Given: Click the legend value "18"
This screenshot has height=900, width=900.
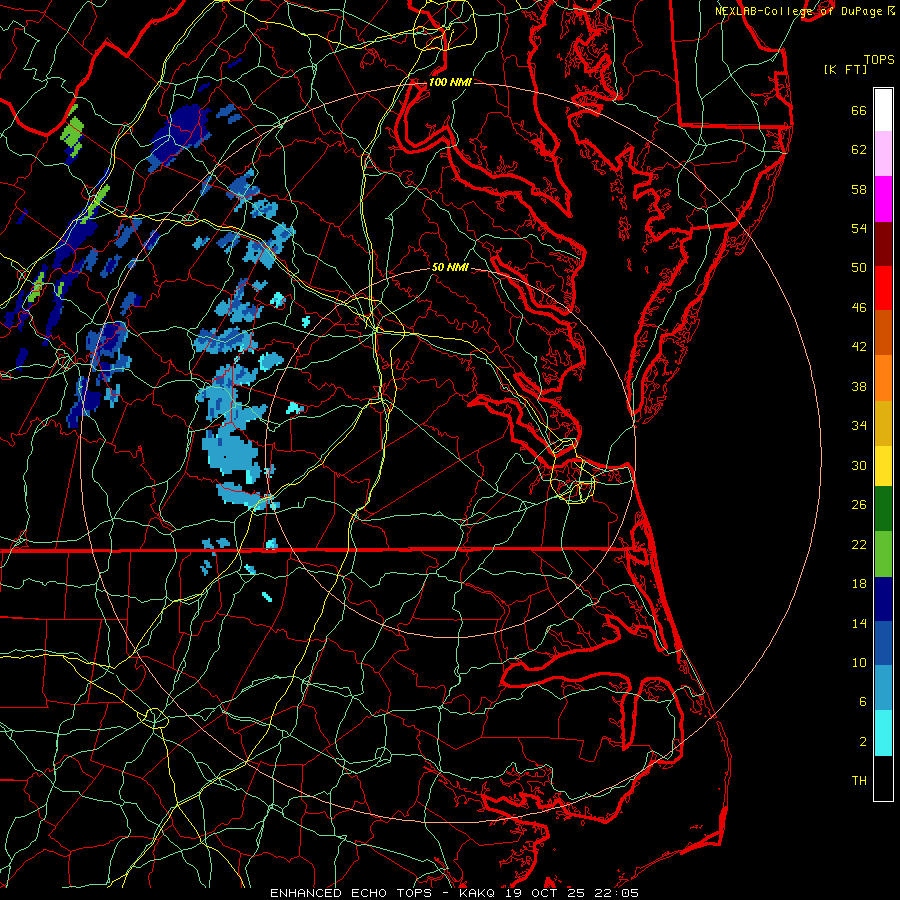Looking at the screenshot, I should pos(859,584).
